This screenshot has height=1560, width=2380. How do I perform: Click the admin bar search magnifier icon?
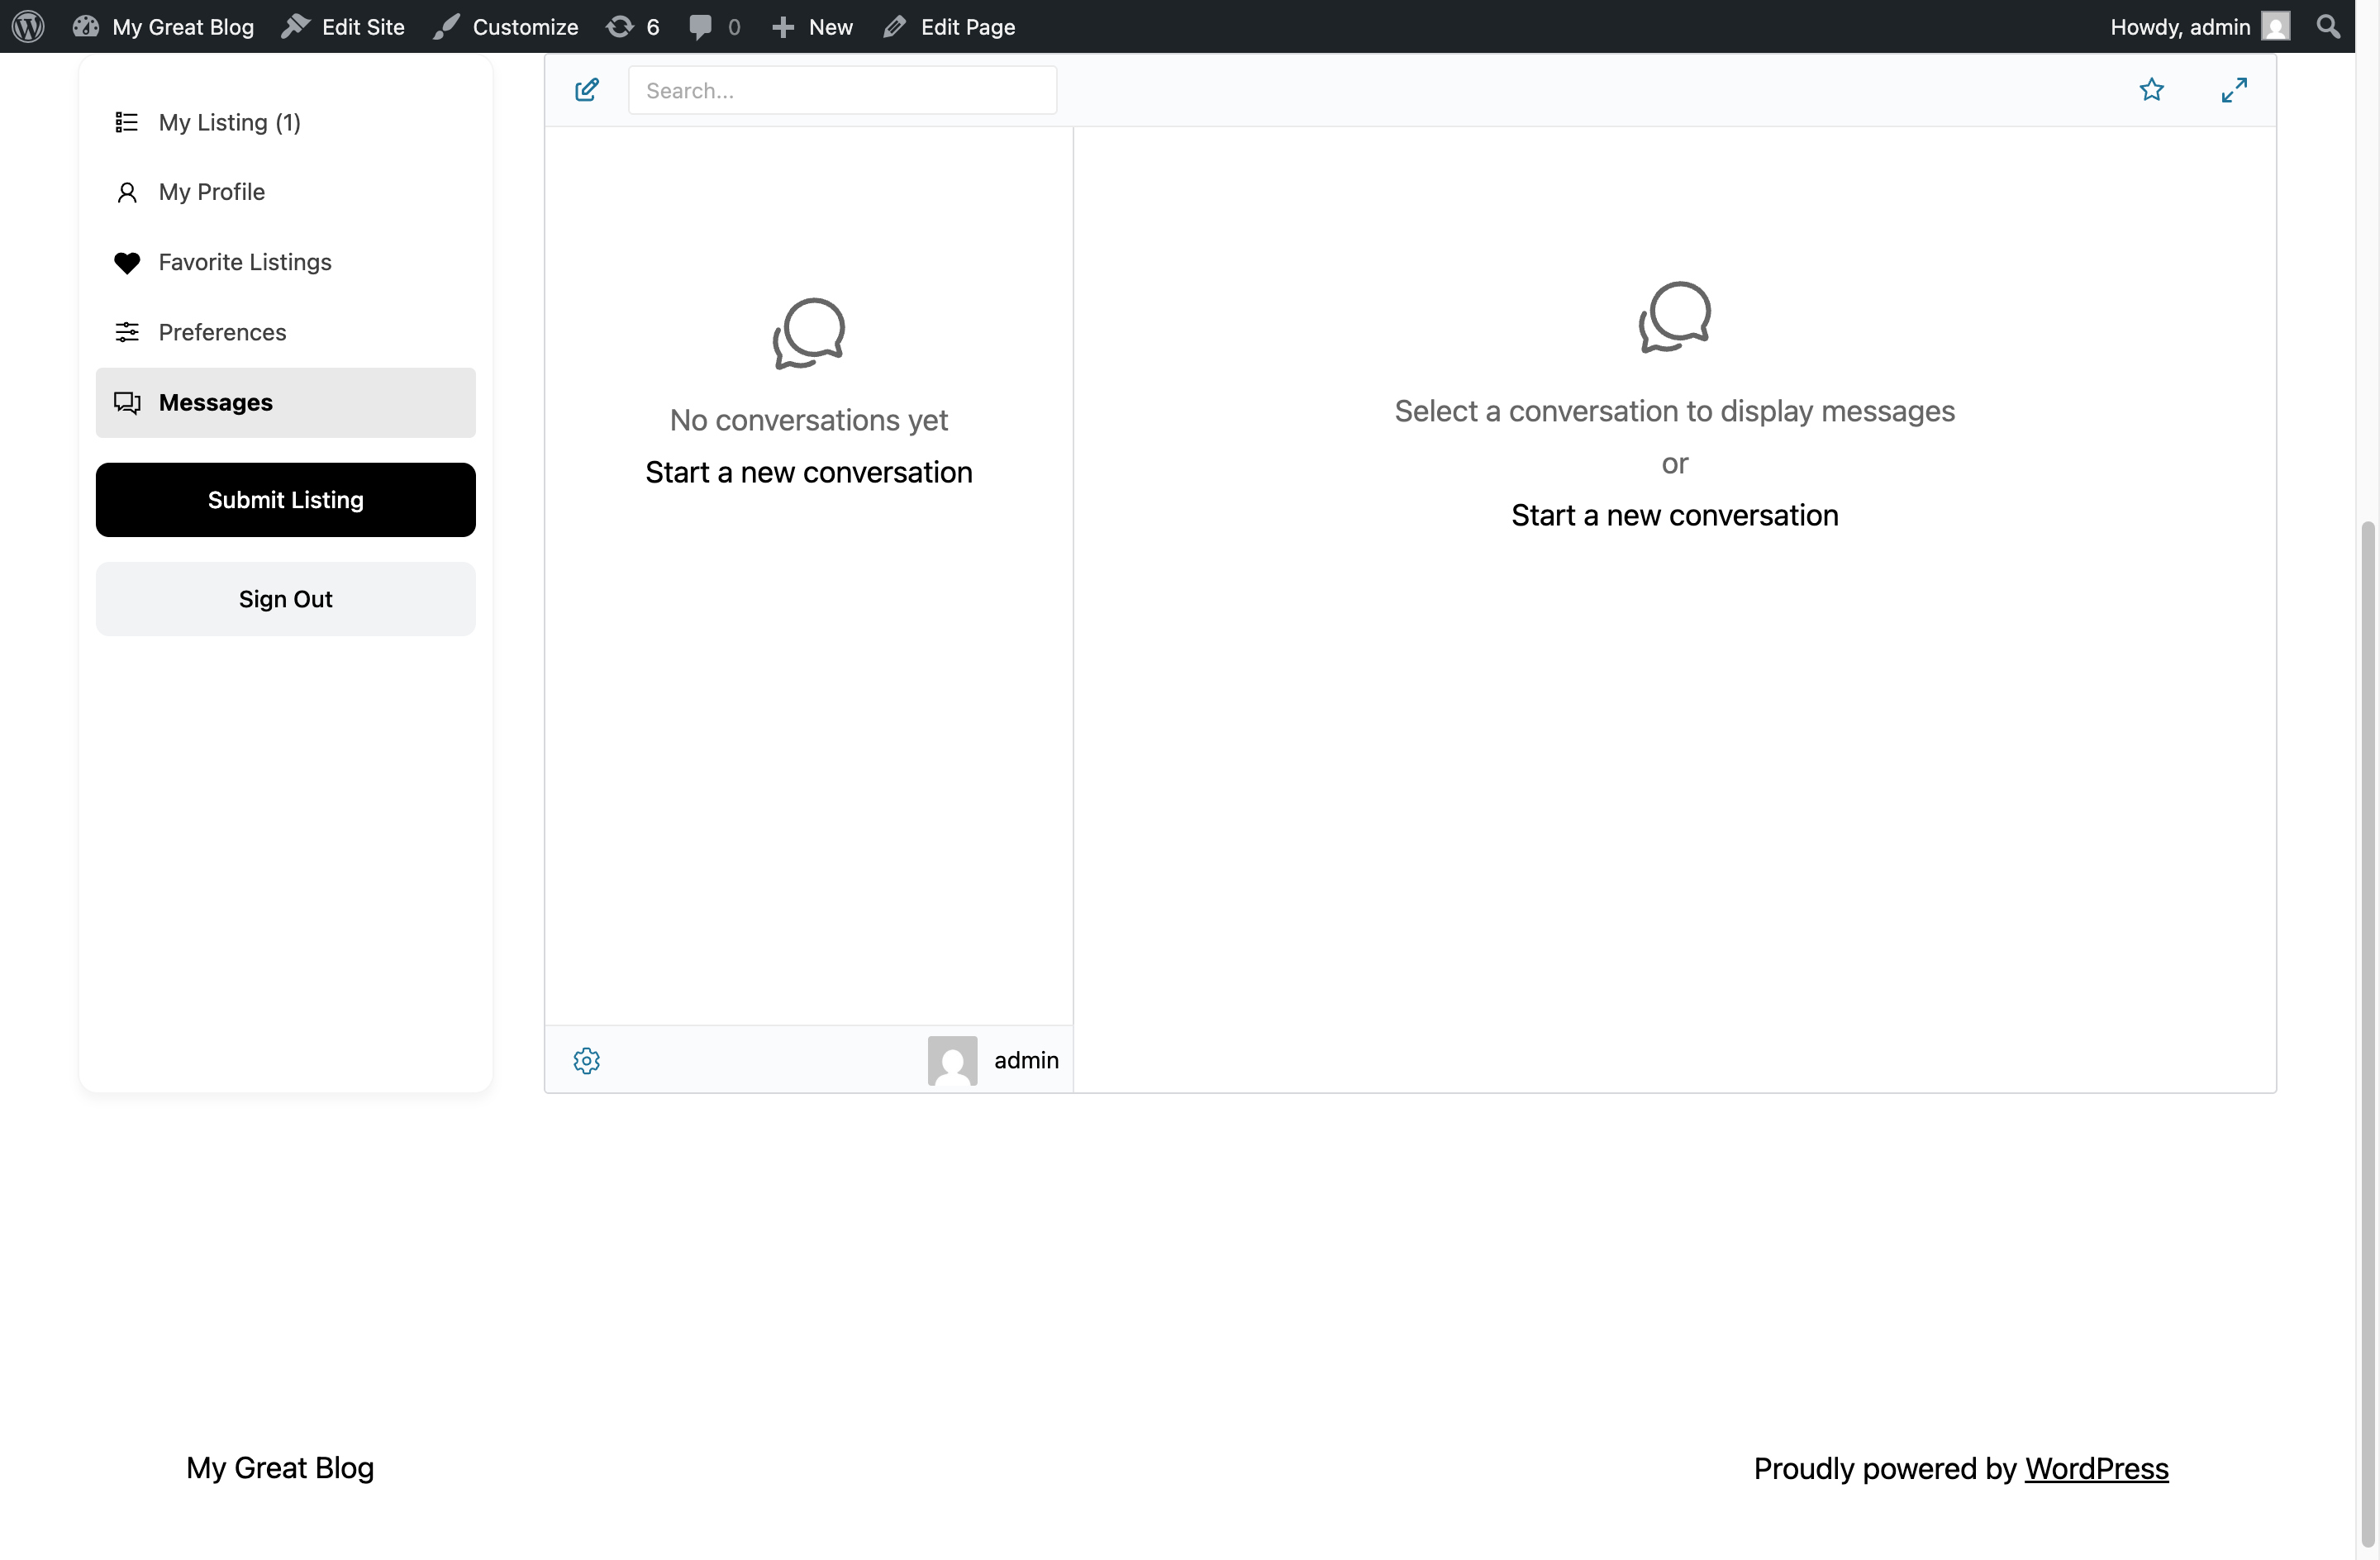pos(2328,26)
